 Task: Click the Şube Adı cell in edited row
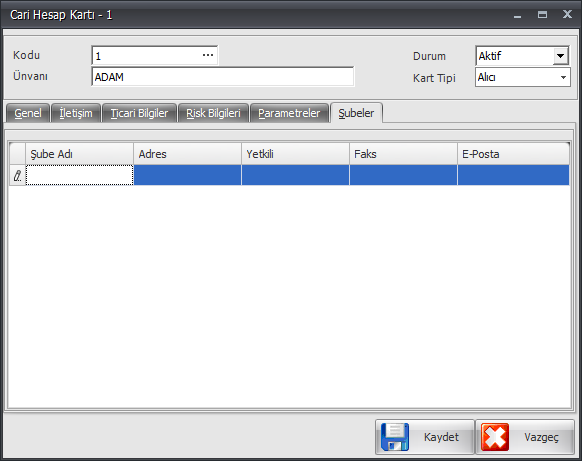click(x=79, y=175)
